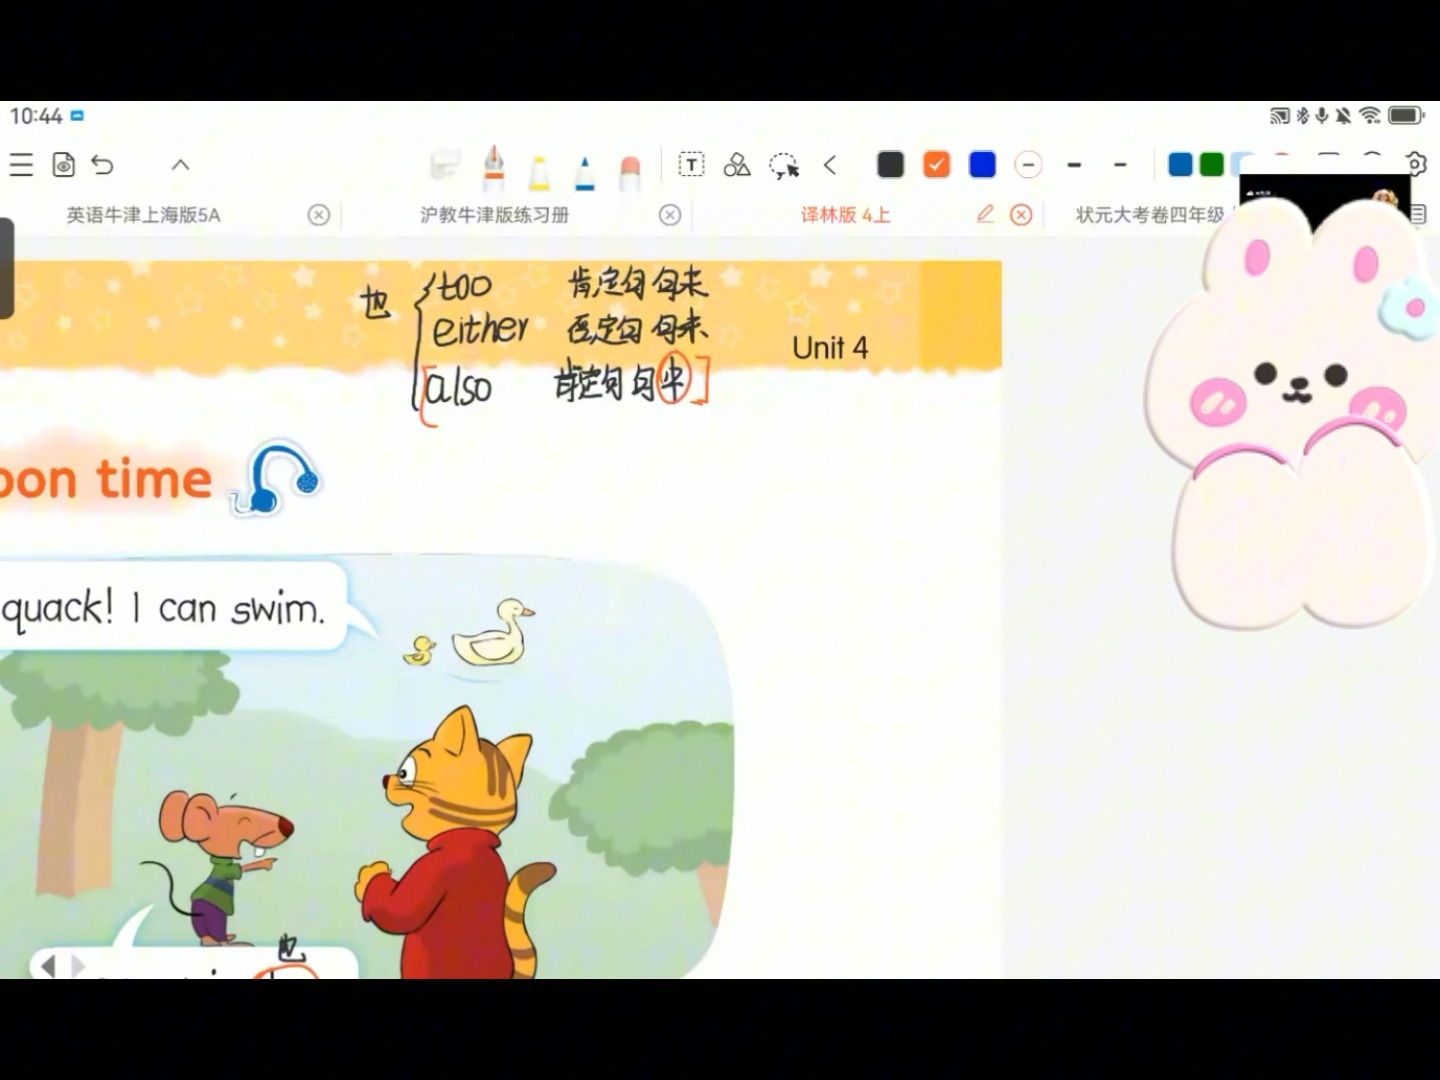1440x1080 pixels.
Task: Click the left arrow to collapse tools
Action: (830, 165)
